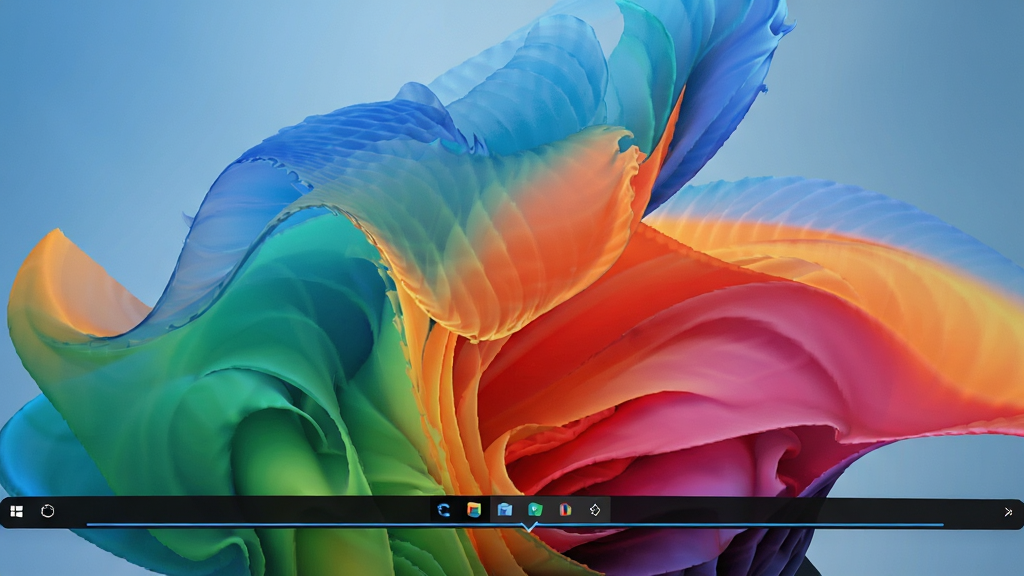Launch the blue swirl Edge browser icon
Viewport: 1024px width, 576px height.
pyautogui.click(x=443, y=510)
